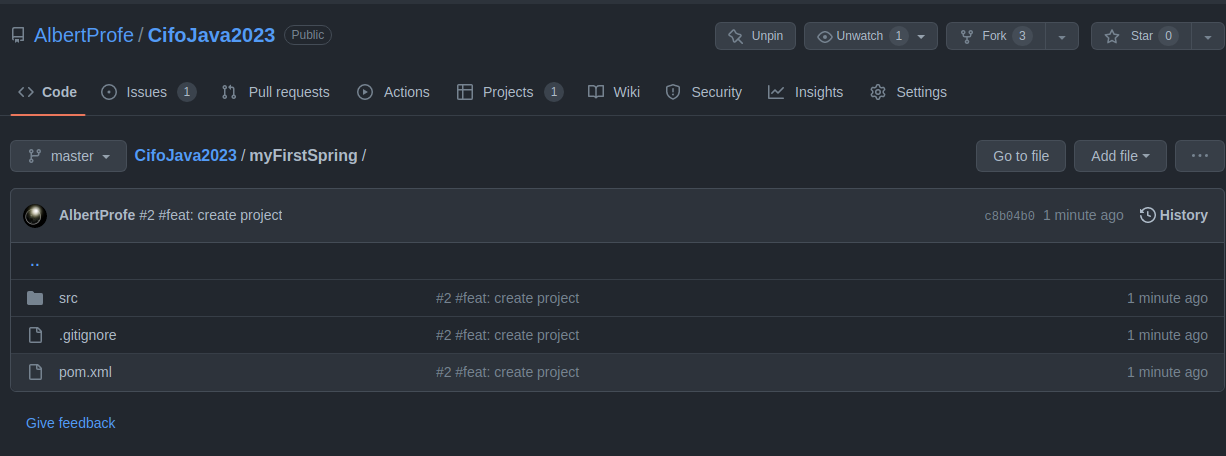Open issue #2 link in the latest commit message
Screen dimensions: 1226x456
point(147,215)
